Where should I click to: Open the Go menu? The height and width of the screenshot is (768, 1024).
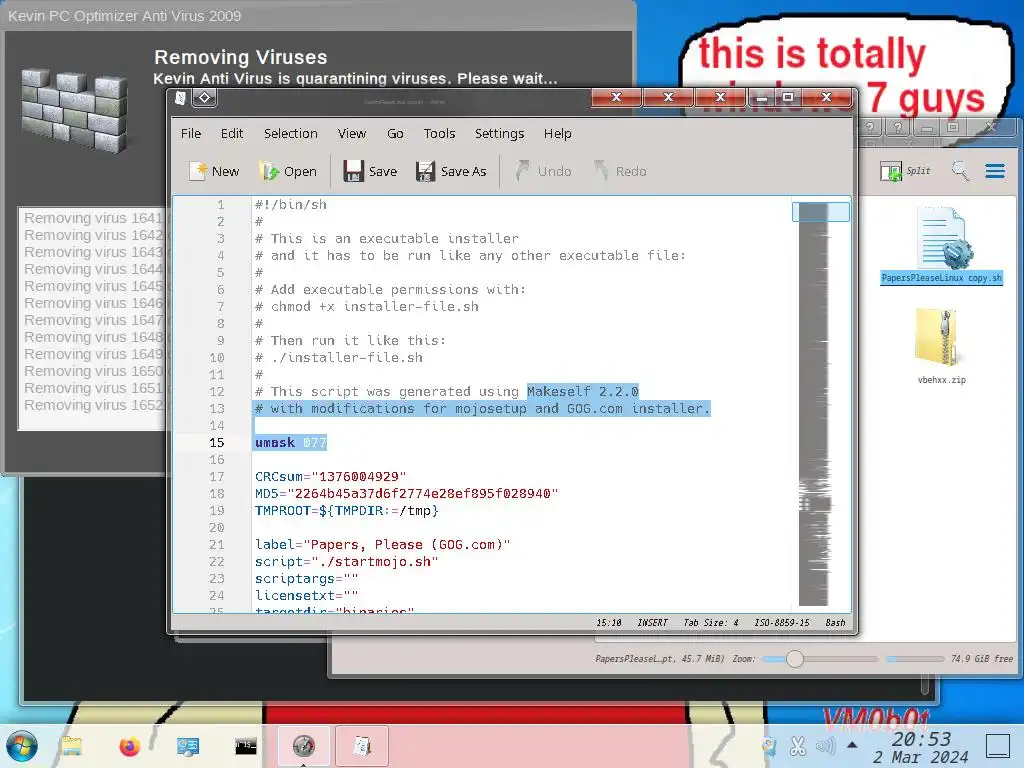coord(395,133)
